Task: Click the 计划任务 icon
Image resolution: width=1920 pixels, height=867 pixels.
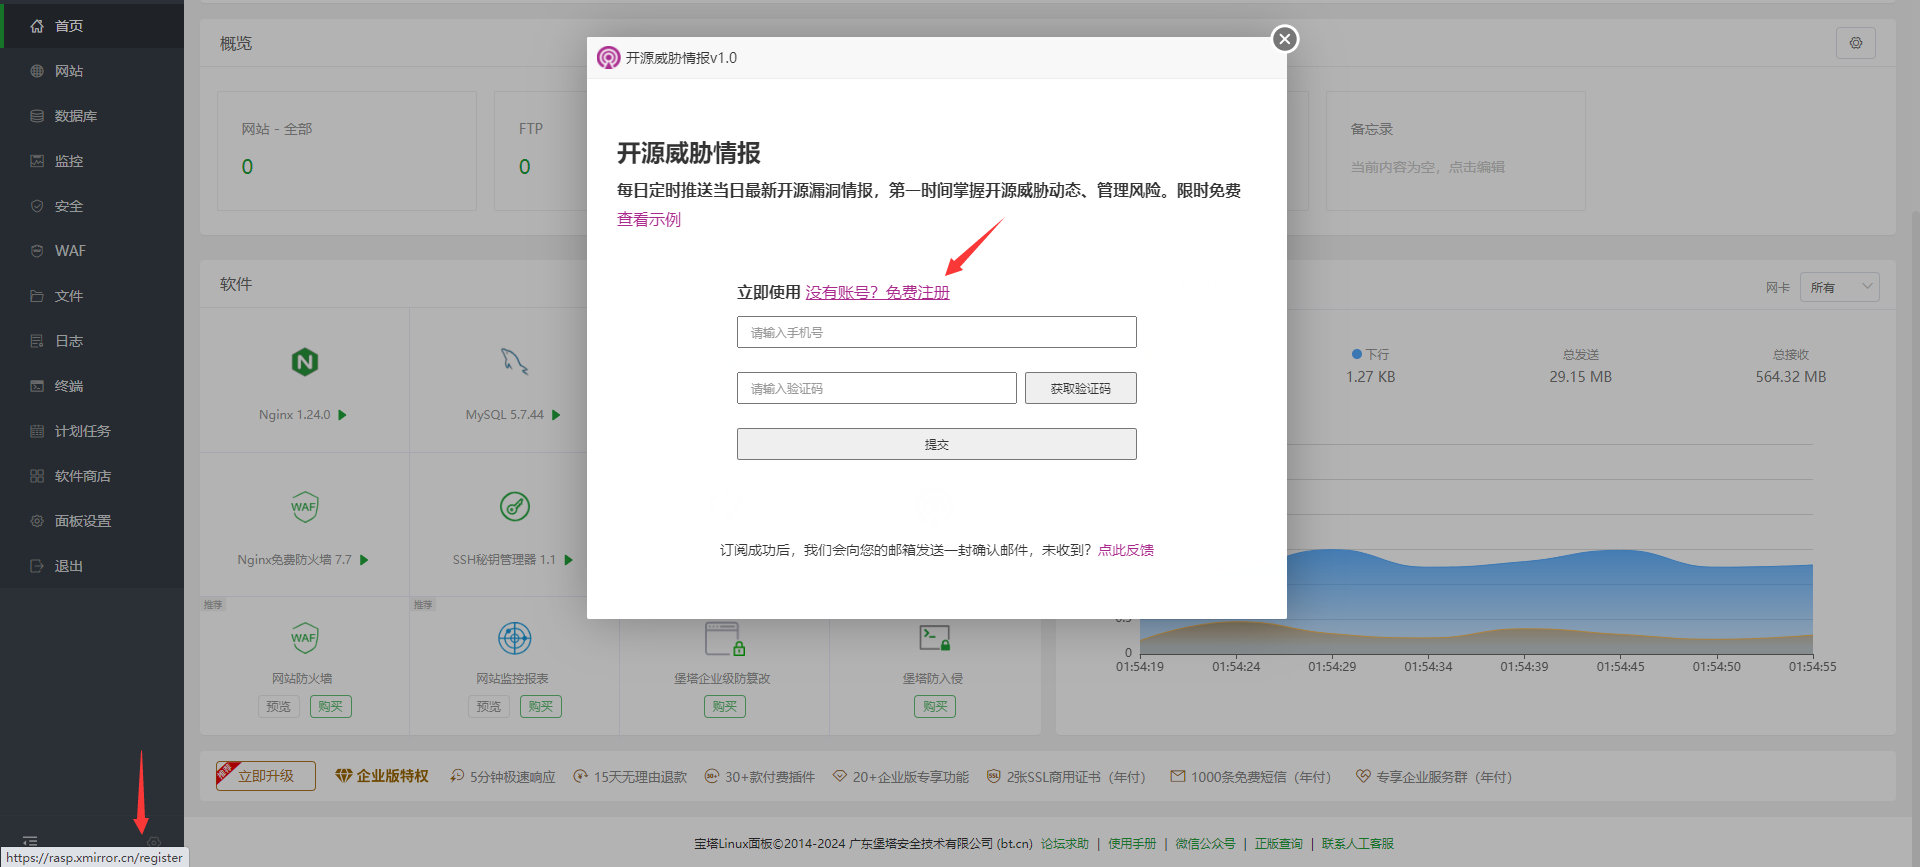Action: pyautogui.click(x=37, y=431)
